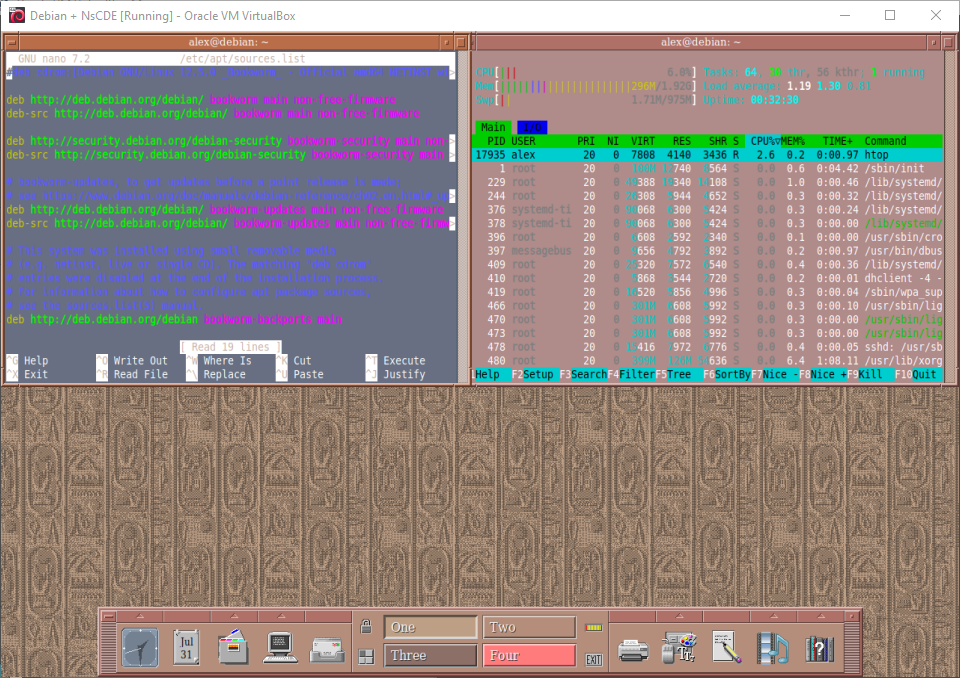
Task: Click the EXIT button in front panel
Action: pos(594,659)
